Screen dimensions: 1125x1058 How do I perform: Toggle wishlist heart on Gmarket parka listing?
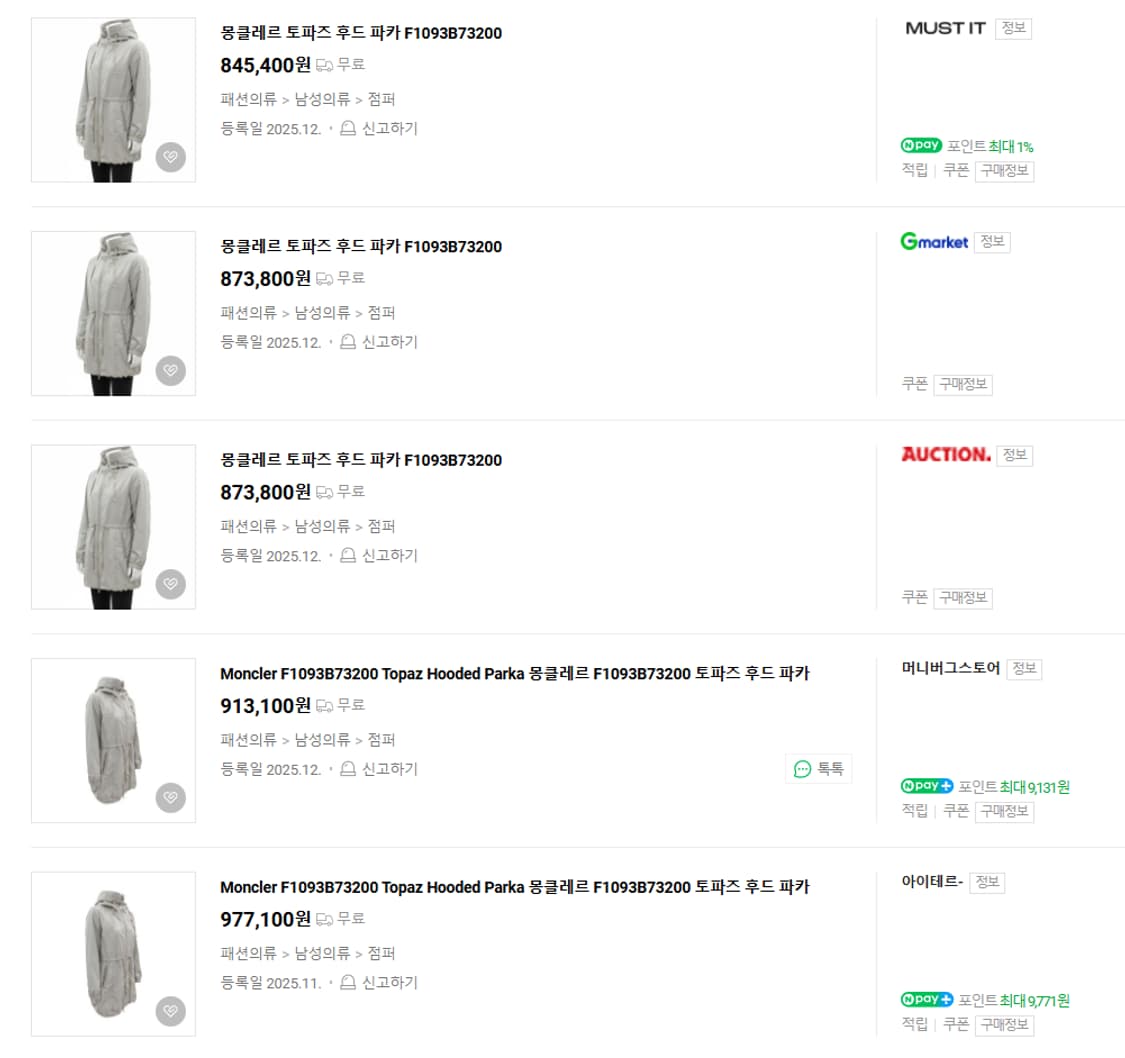(171, 370)
